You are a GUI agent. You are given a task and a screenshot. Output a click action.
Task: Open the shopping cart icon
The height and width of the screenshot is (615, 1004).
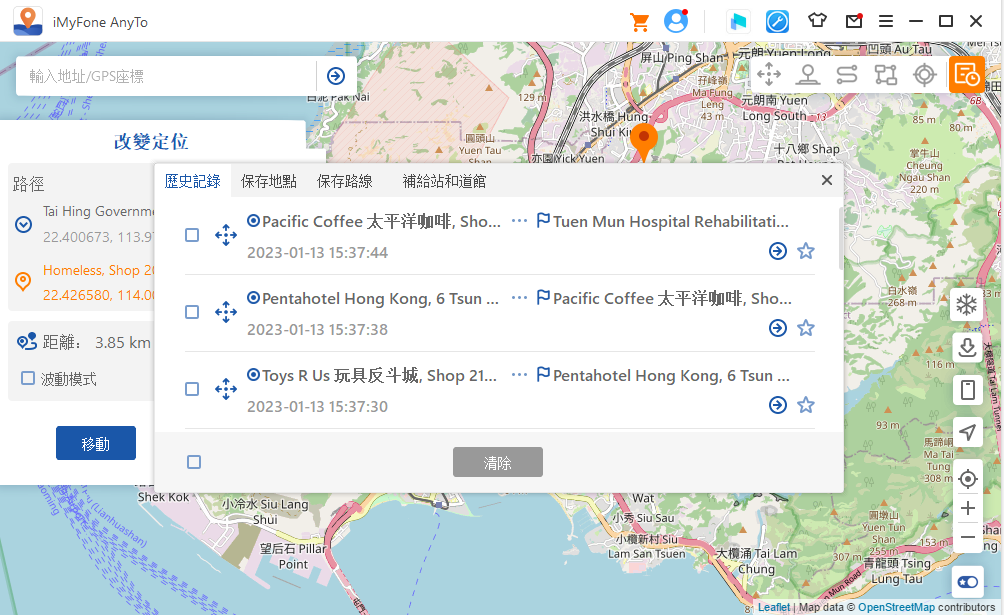(x=639, y=22)
